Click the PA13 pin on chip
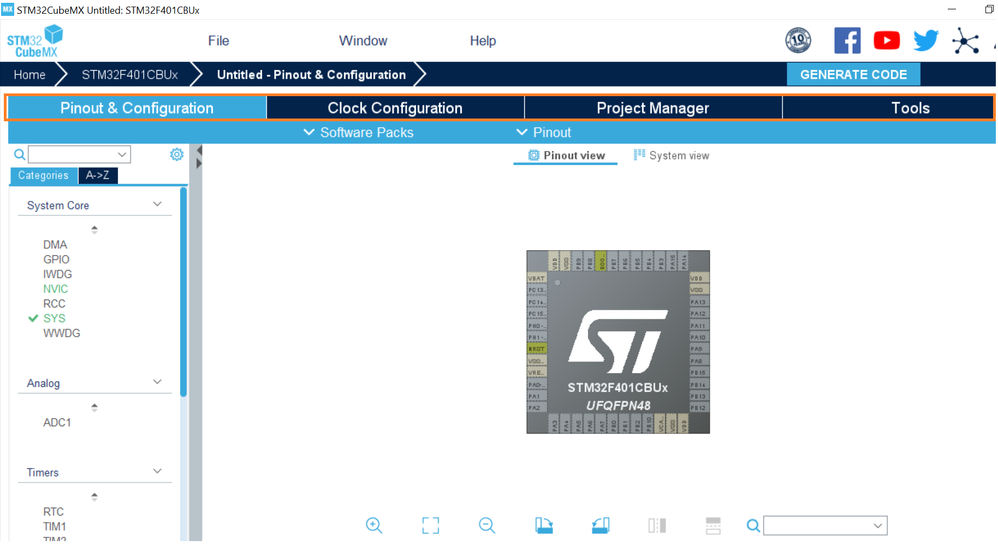Screen dimensions: 998x545 [x=699, y=302]
